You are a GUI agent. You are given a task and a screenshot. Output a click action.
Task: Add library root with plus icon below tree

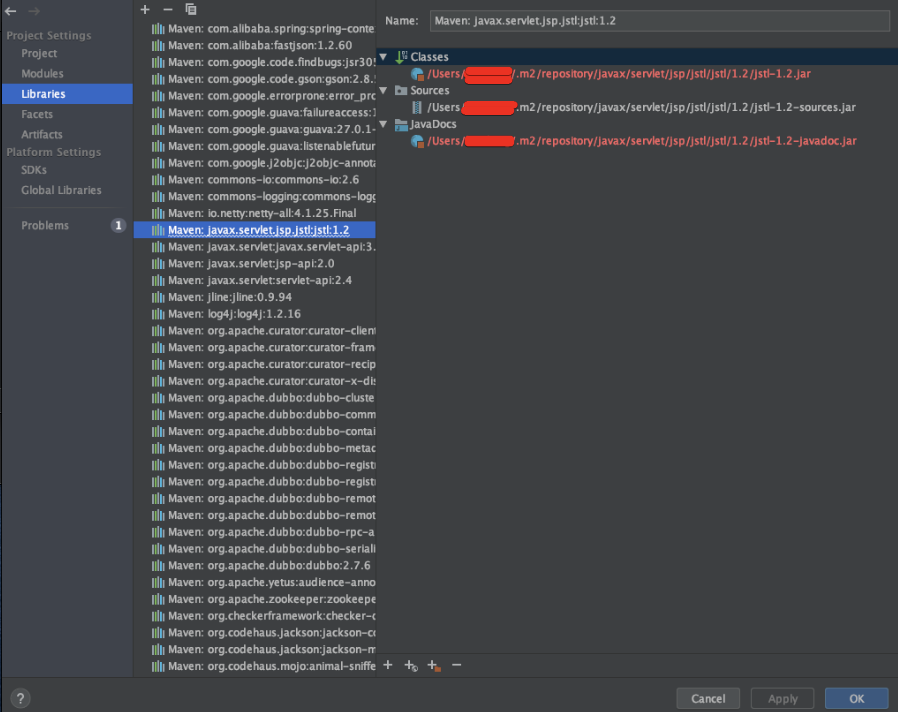[388, 664]
